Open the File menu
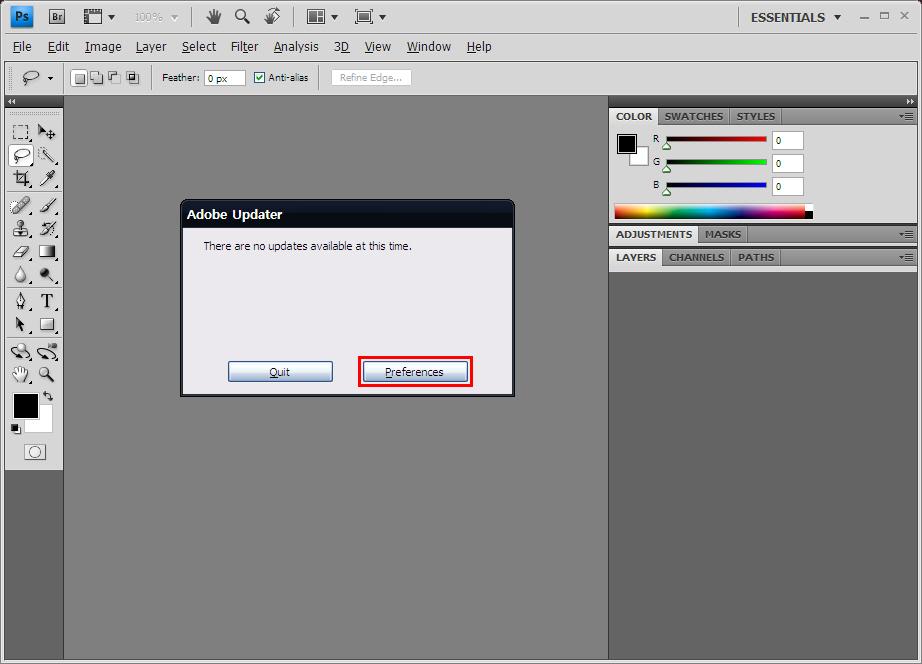Image resolution: width=922 pixels, height=664 pixels. tap(22, 46)
